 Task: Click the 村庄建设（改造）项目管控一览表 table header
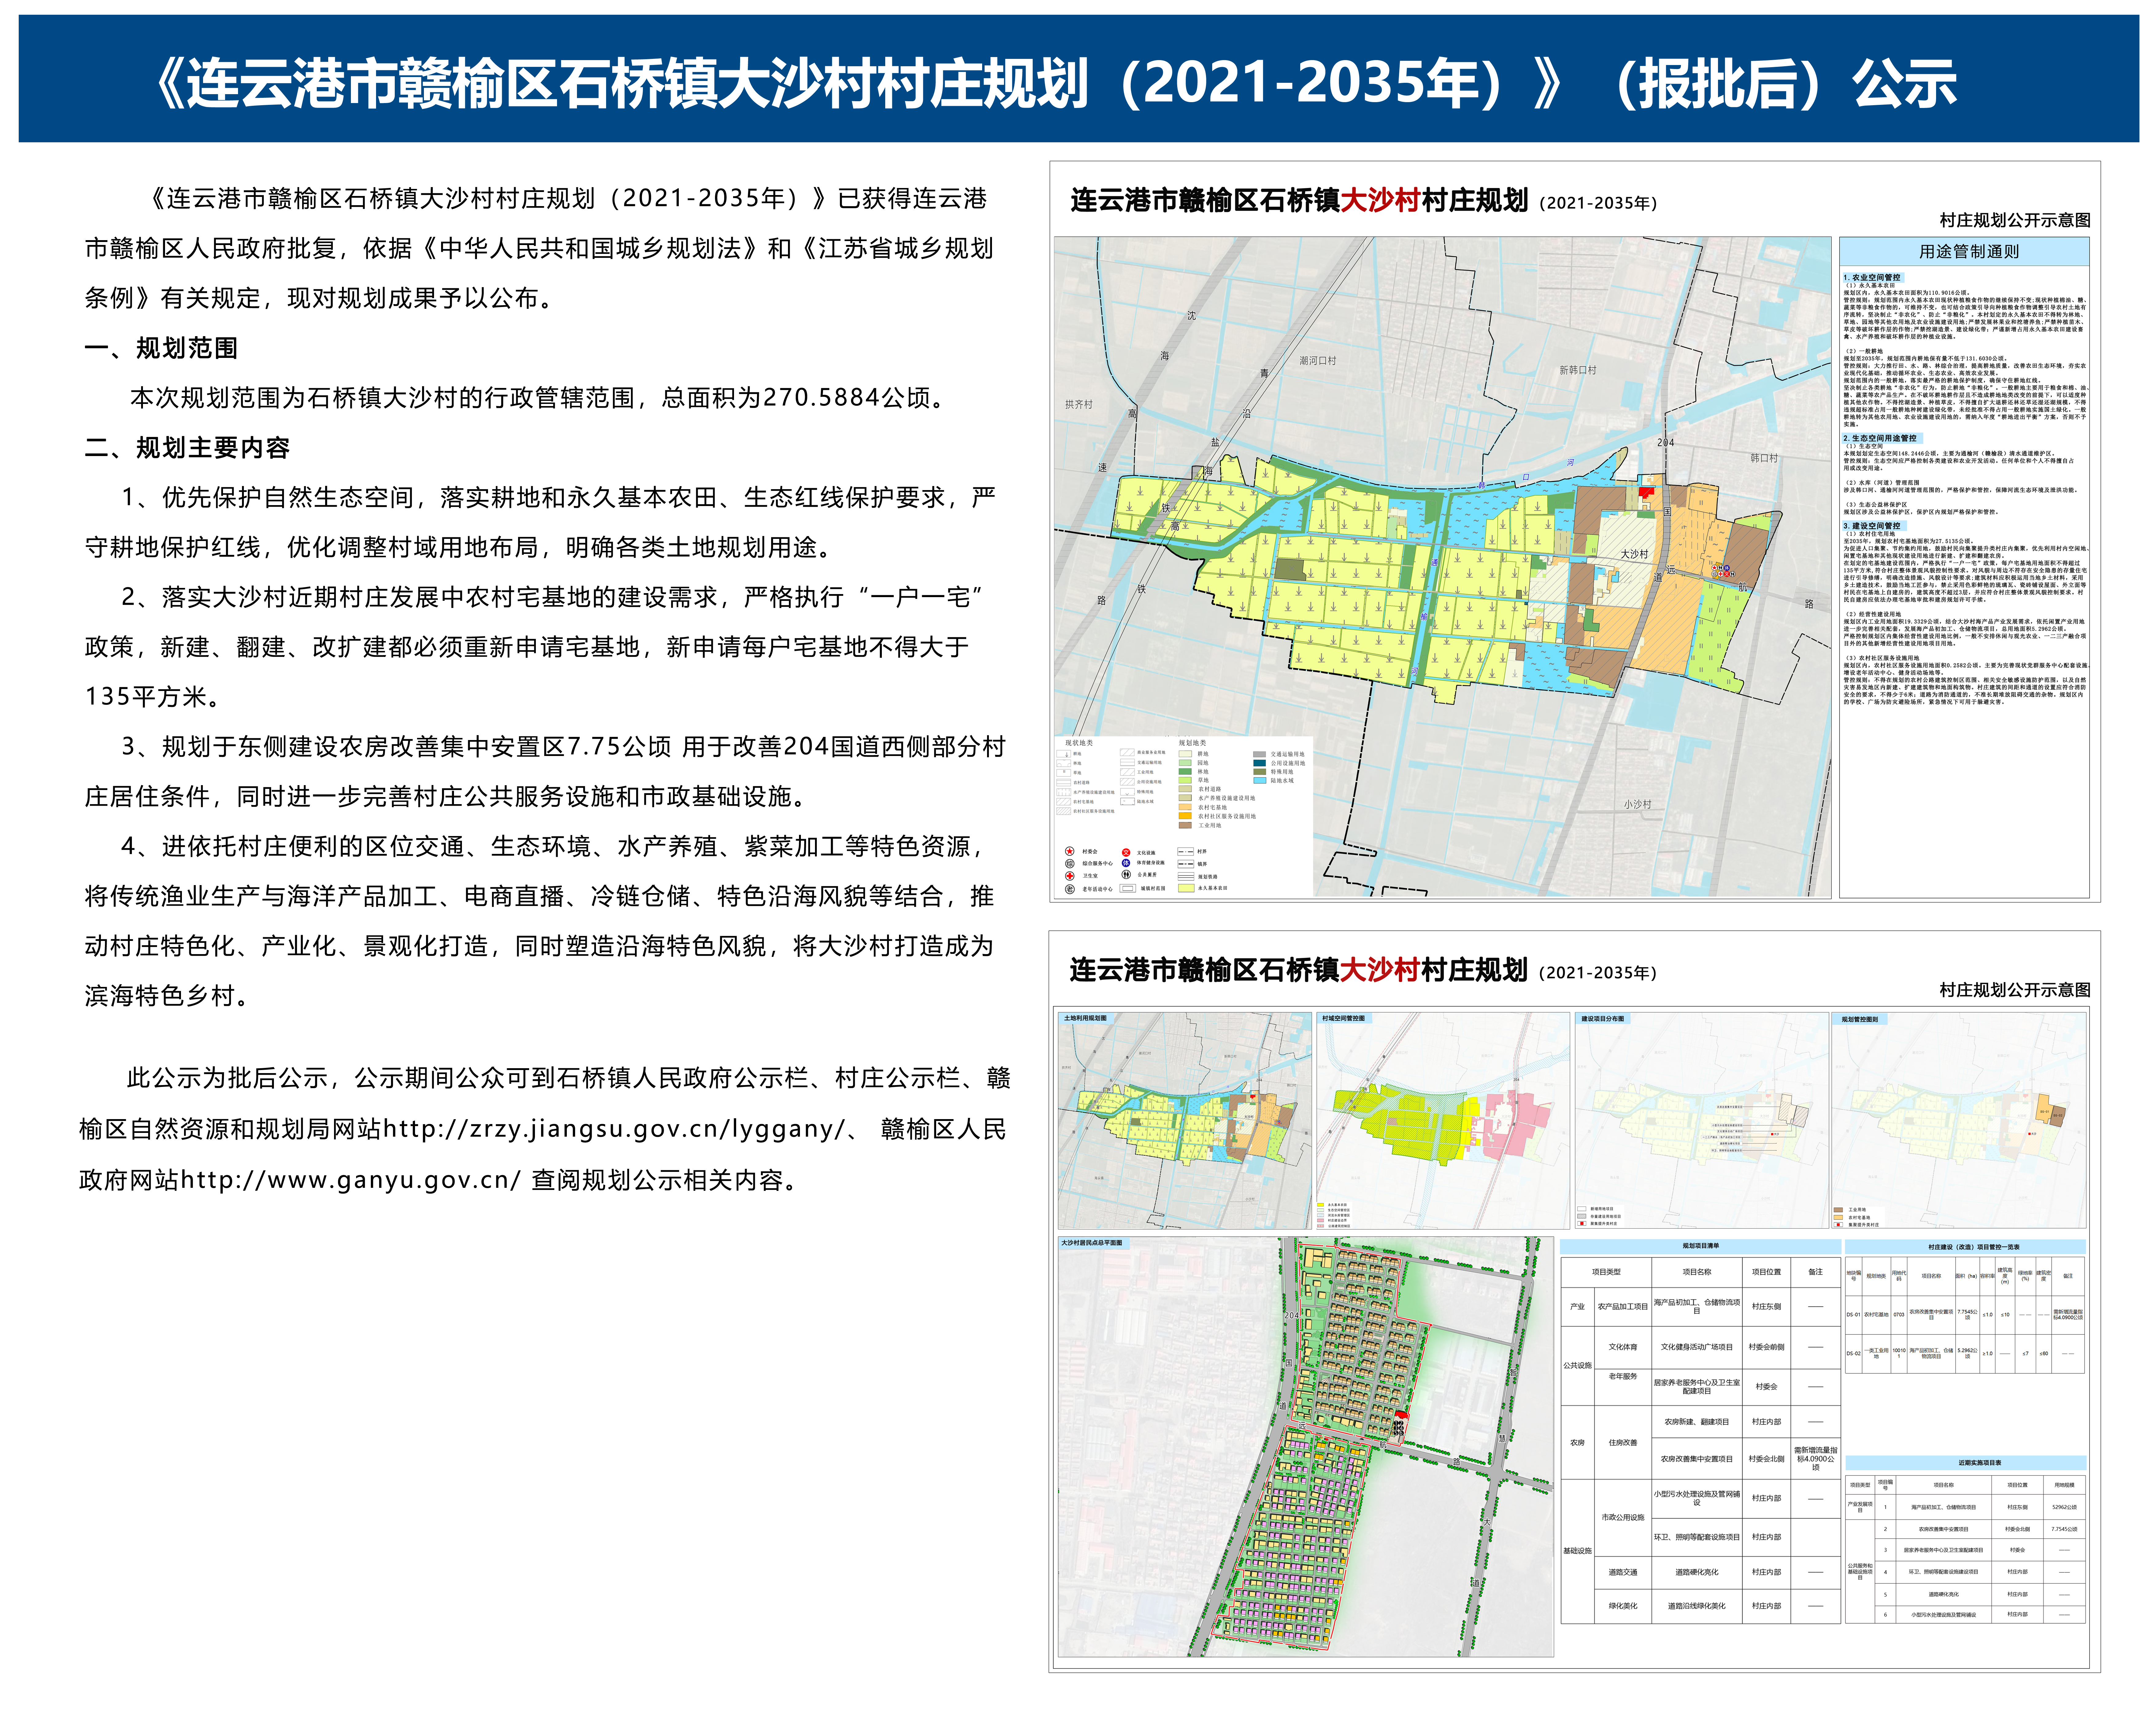click(1966, 1247)
